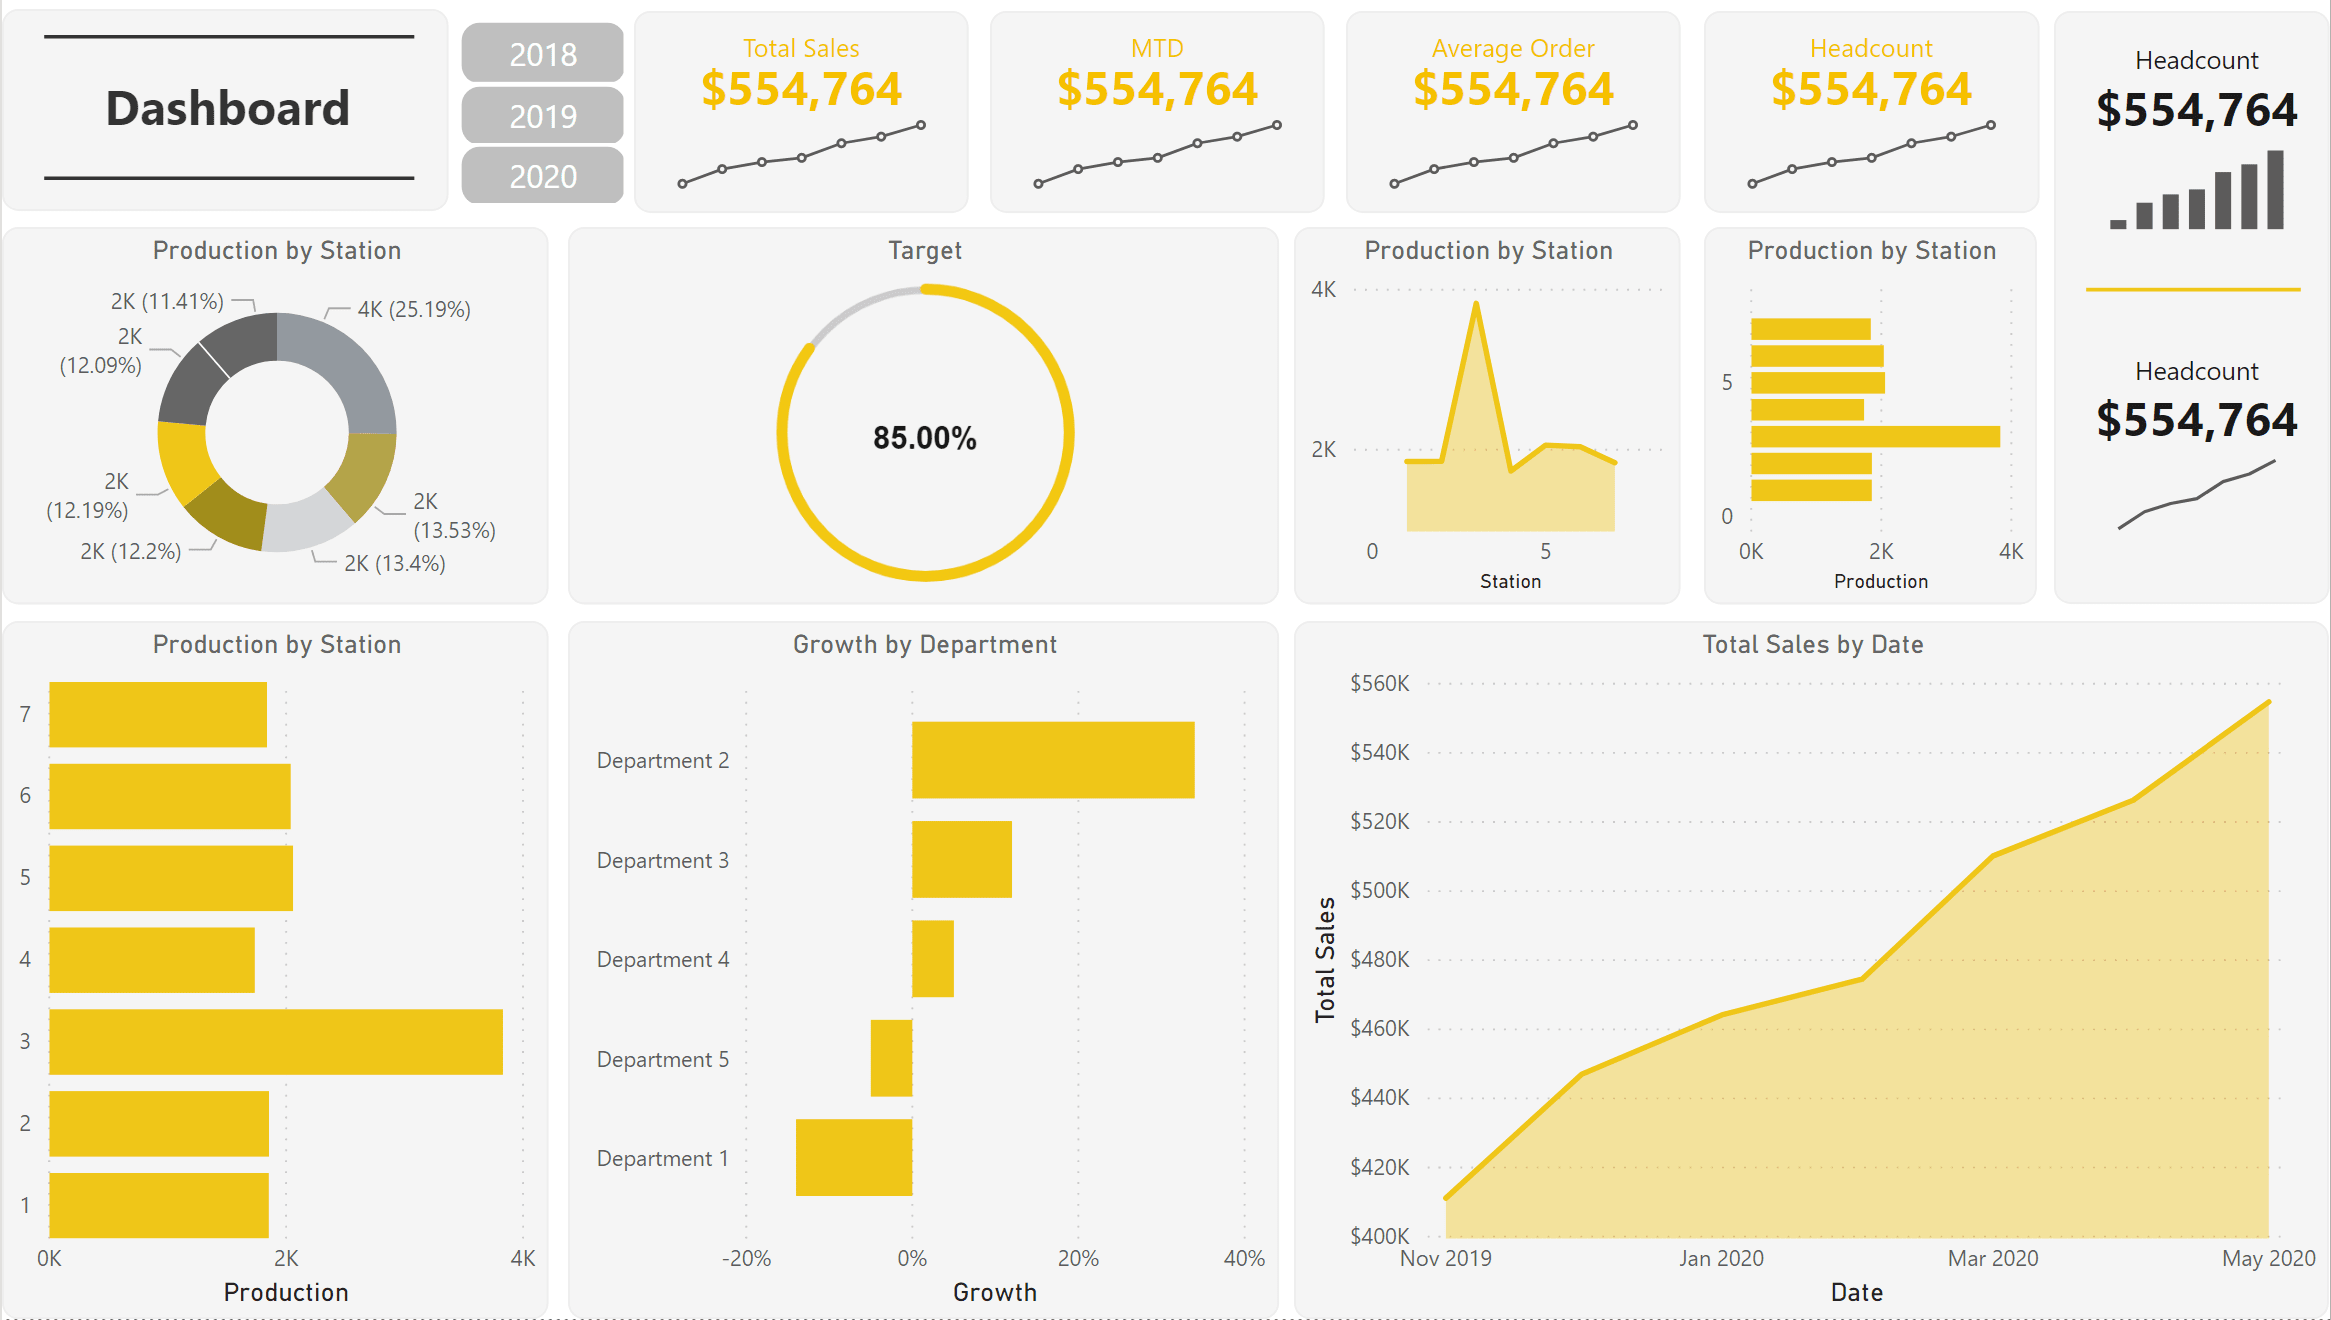Viewport: 2331px width, 1320px height.
Task: Click the MTD KPI card
Action: click(1157, 110)
